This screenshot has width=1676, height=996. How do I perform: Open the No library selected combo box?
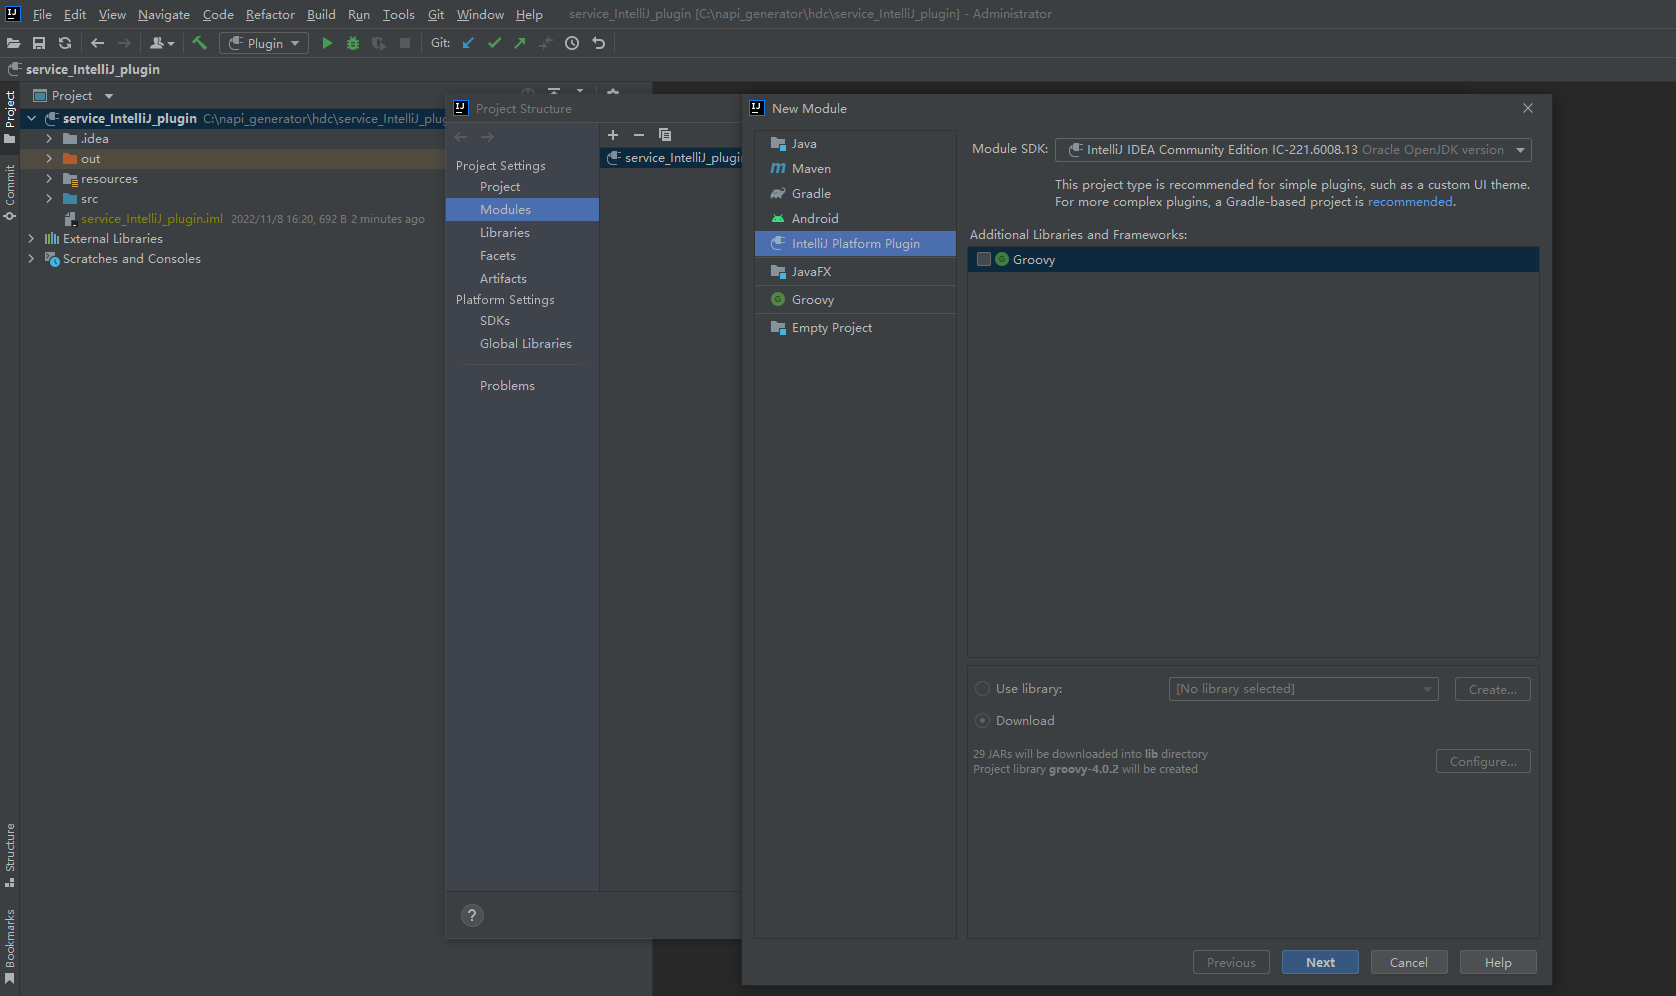[1303, 689]
